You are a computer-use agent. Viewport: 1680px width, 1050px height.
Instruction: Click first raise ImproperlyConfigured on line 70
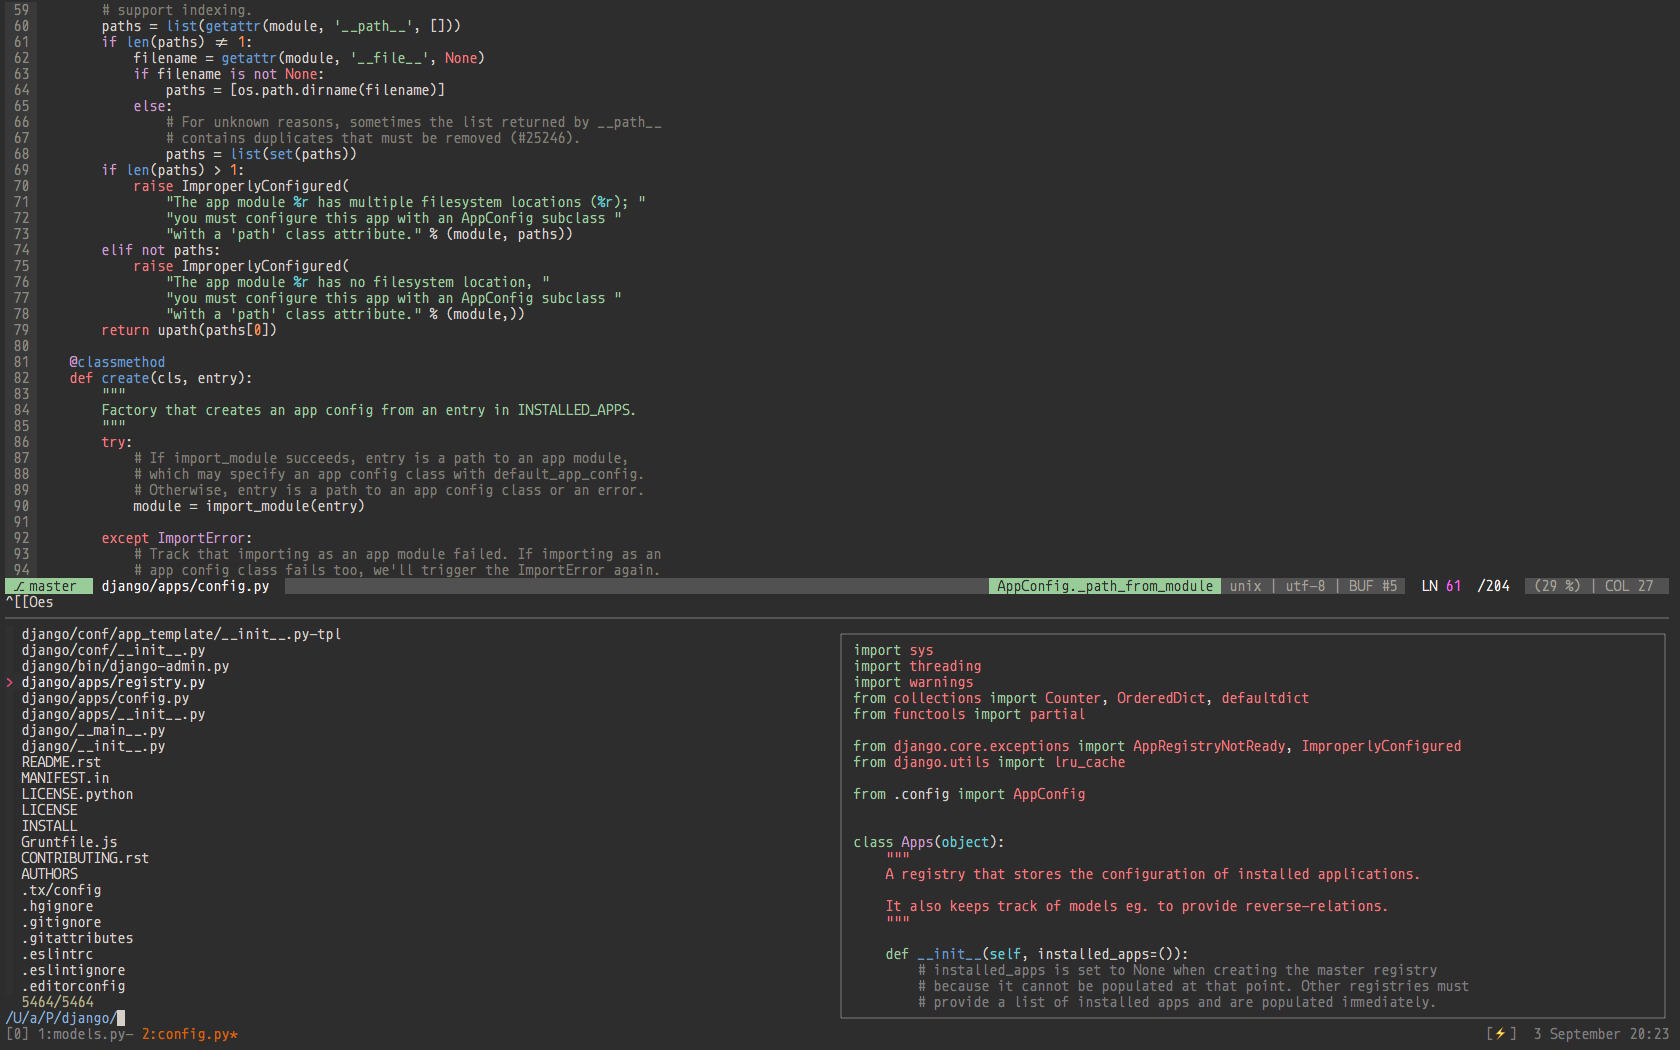coord(241,186)
